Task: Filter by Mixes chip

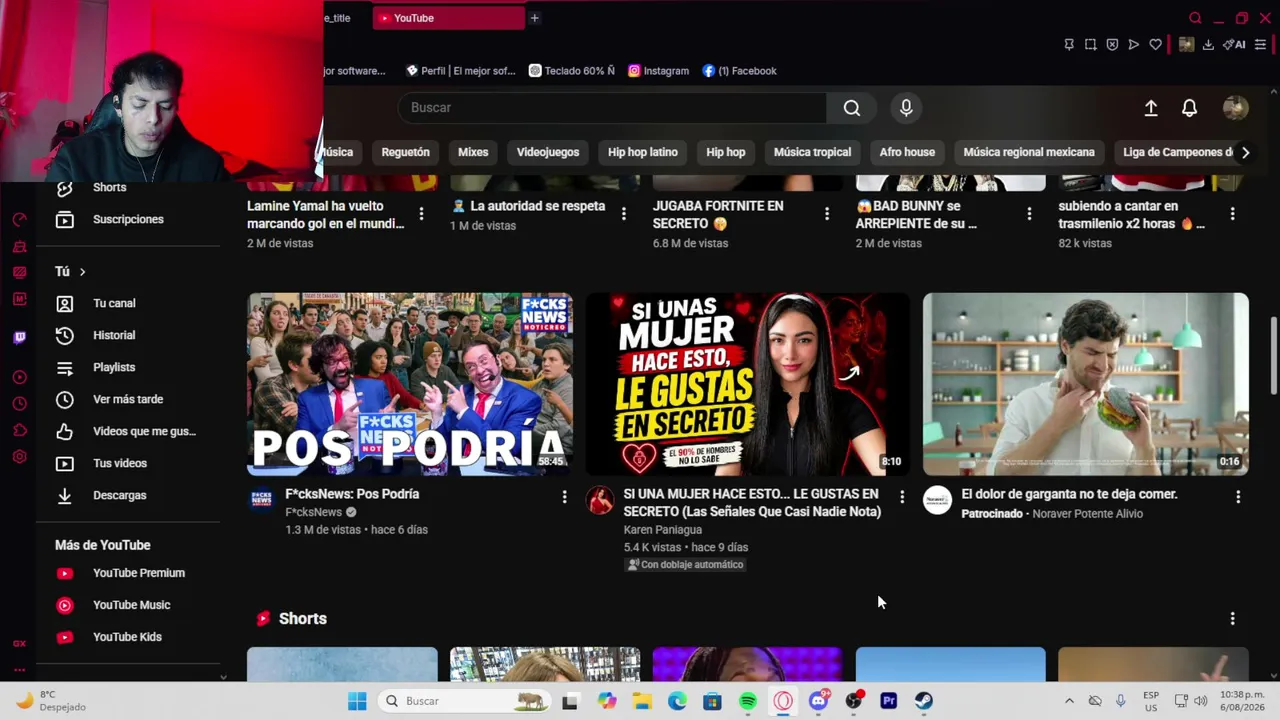Action: coord(473,152)
